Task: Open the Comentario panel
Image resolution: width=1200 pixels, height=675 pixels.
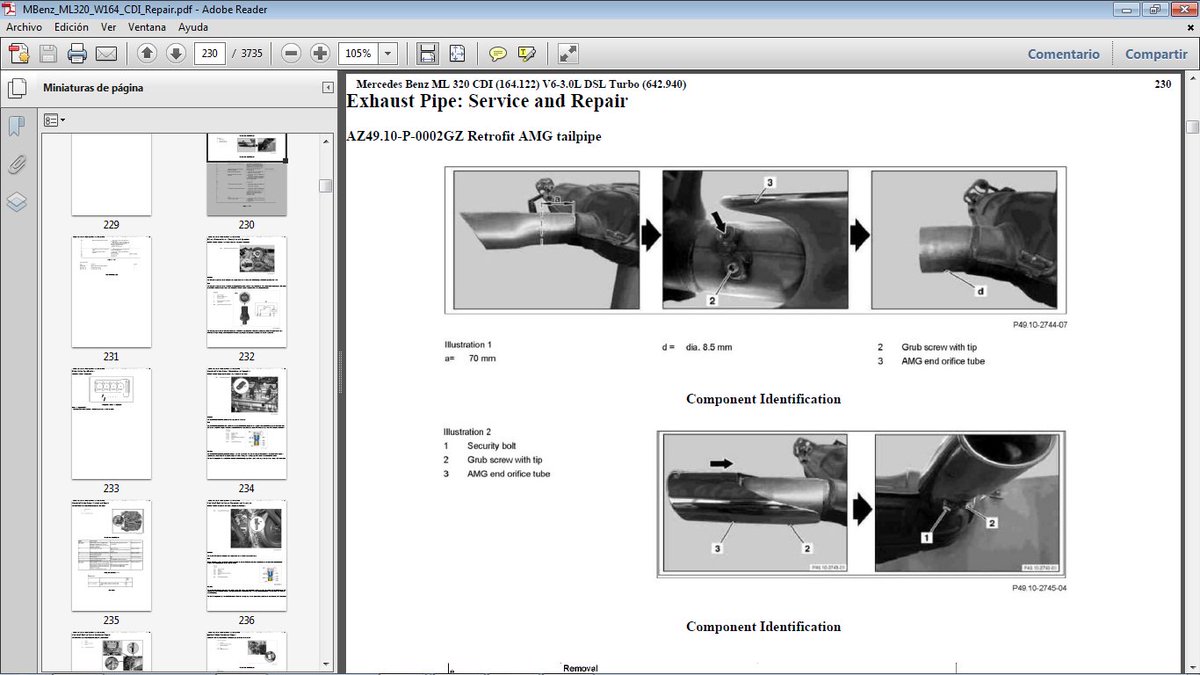Action: coord(1063,55)
